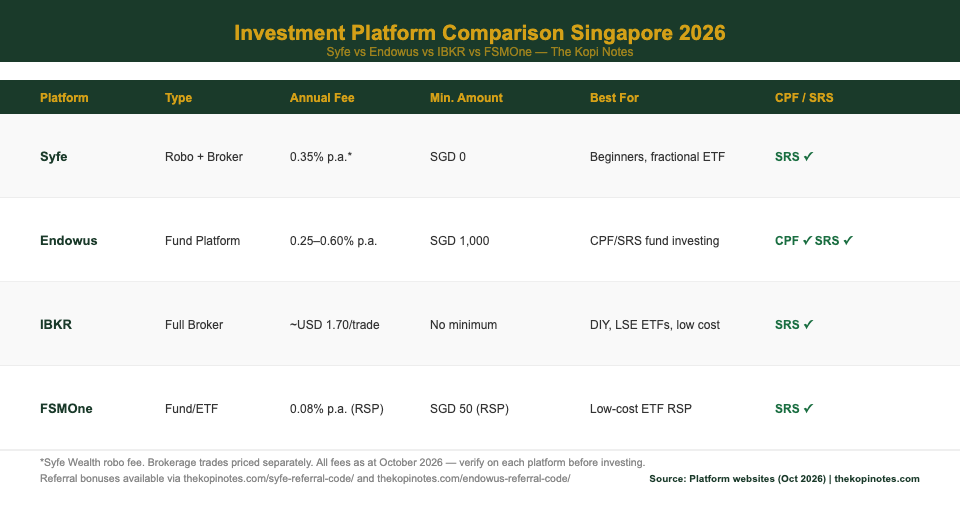
Task: Click the Low-cost ETF RSP cell
Action: tap(641, 409)
